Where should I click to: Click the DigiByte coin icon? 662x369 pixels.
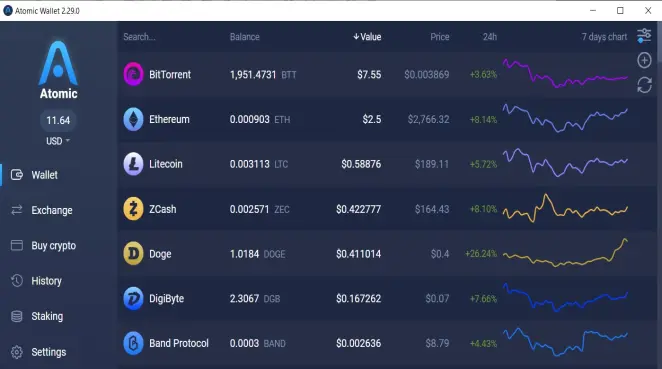(x=133, y=298)
